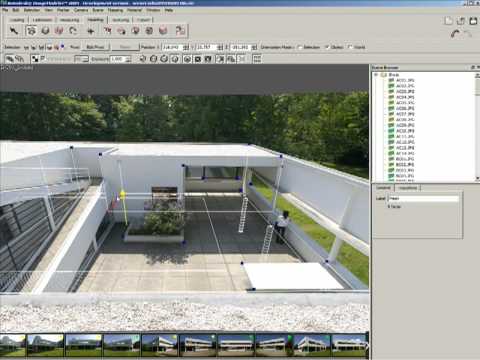Click the last icon in modeling toolbar
The image size is (480, 360).
coord(180,31)
